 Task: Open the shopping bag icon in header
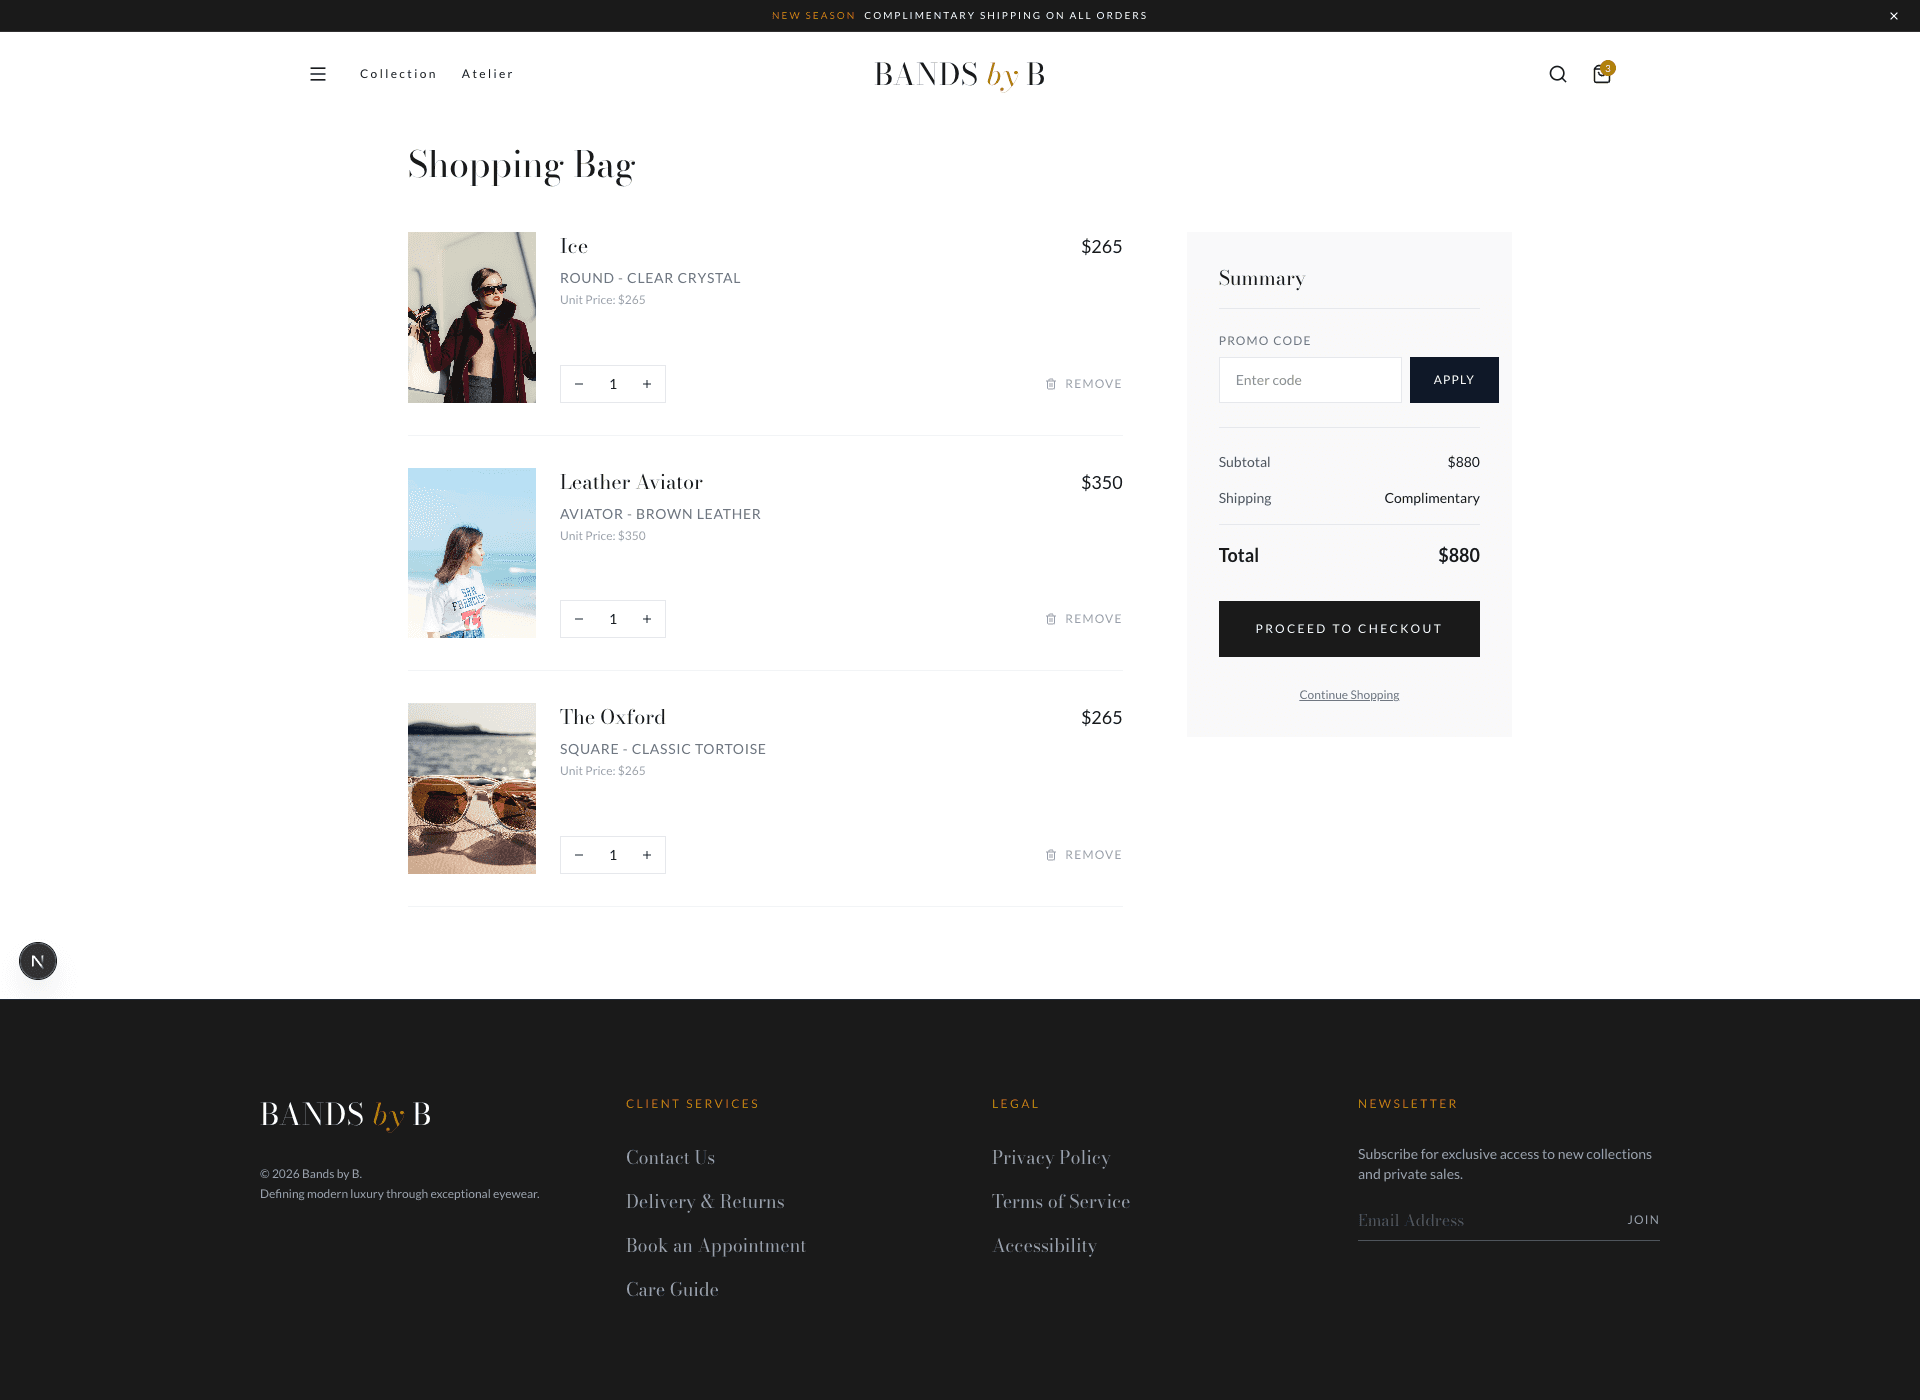point(1601,74)
